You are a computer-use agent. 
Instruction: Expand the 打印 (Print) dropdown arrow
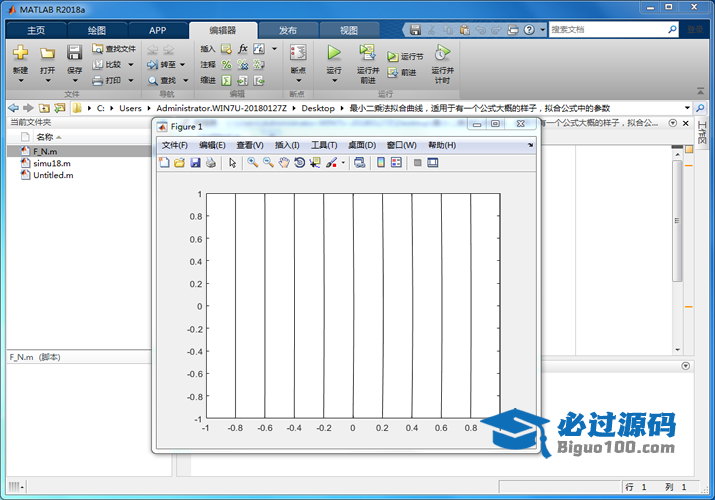[130, 80]
